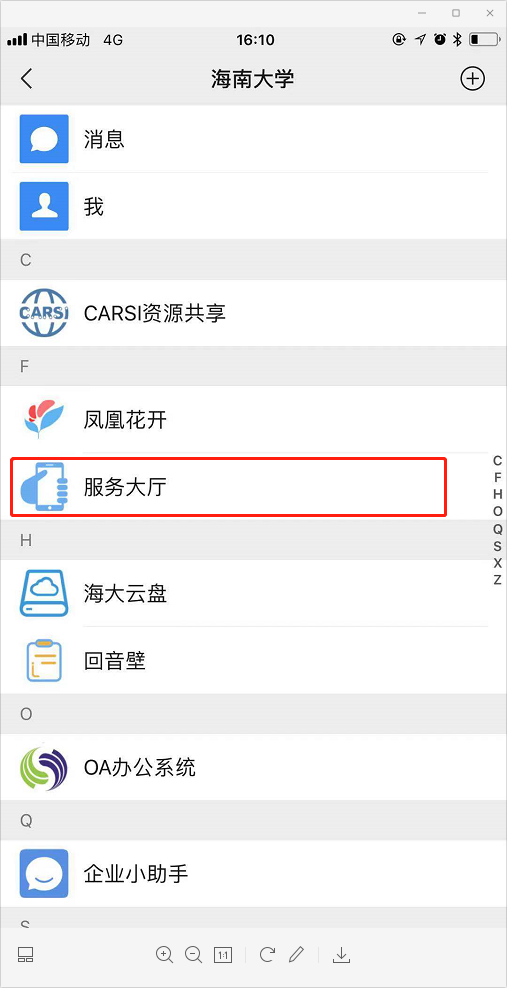The width and height of the screenshot is (507, 988).
Task: Zoom in with the magnifier plus
Action: coord(164,955)
